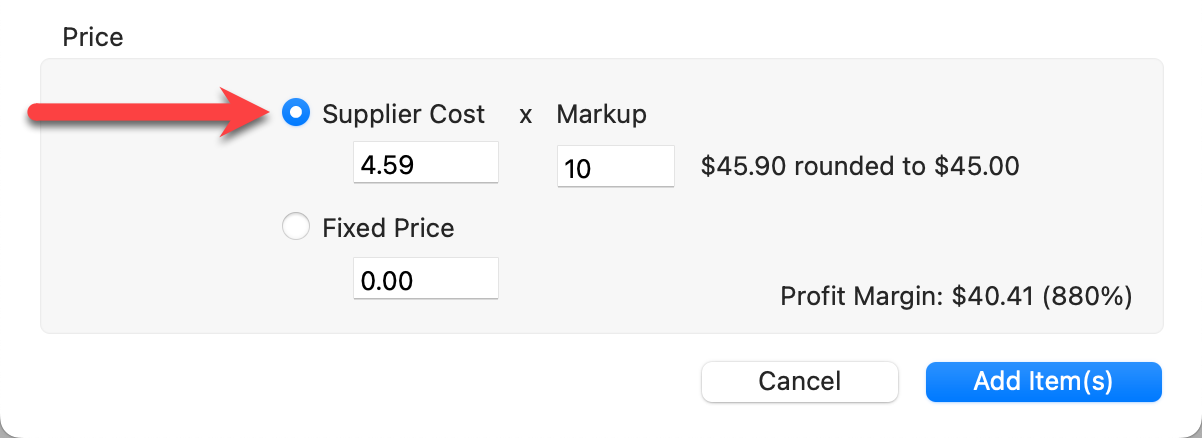The image size is (1202, 438).
Task: Click the "x" multiplication symbol
Action: 526,115
